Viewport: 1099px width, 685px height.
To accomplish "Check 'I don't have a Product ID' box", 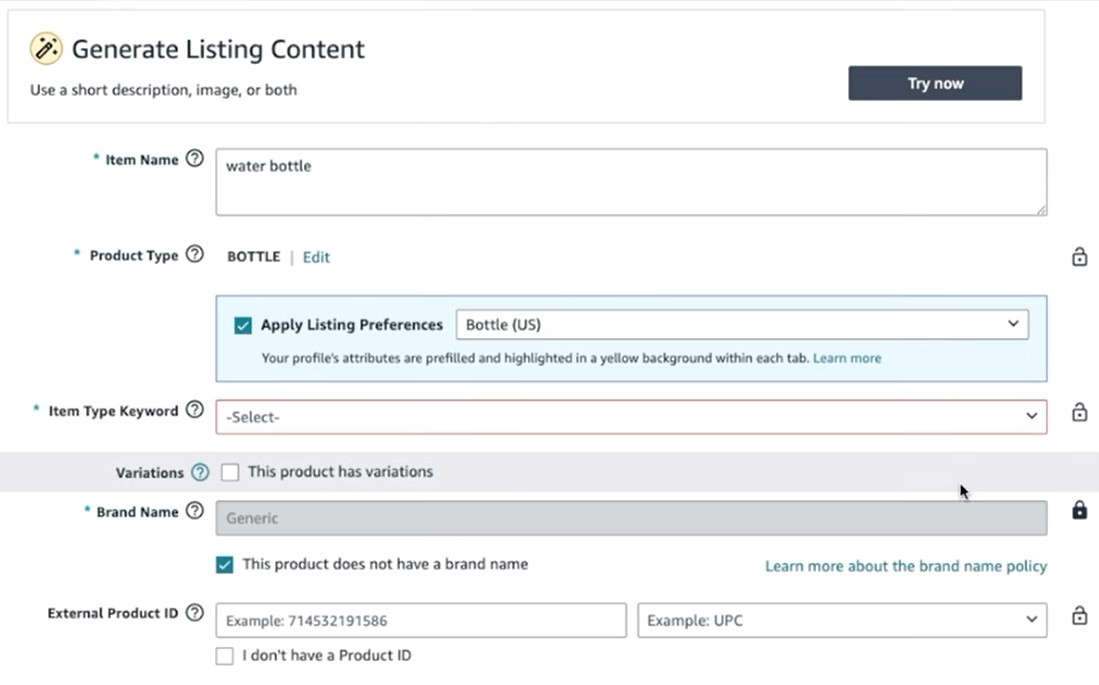I will point(225,656).
